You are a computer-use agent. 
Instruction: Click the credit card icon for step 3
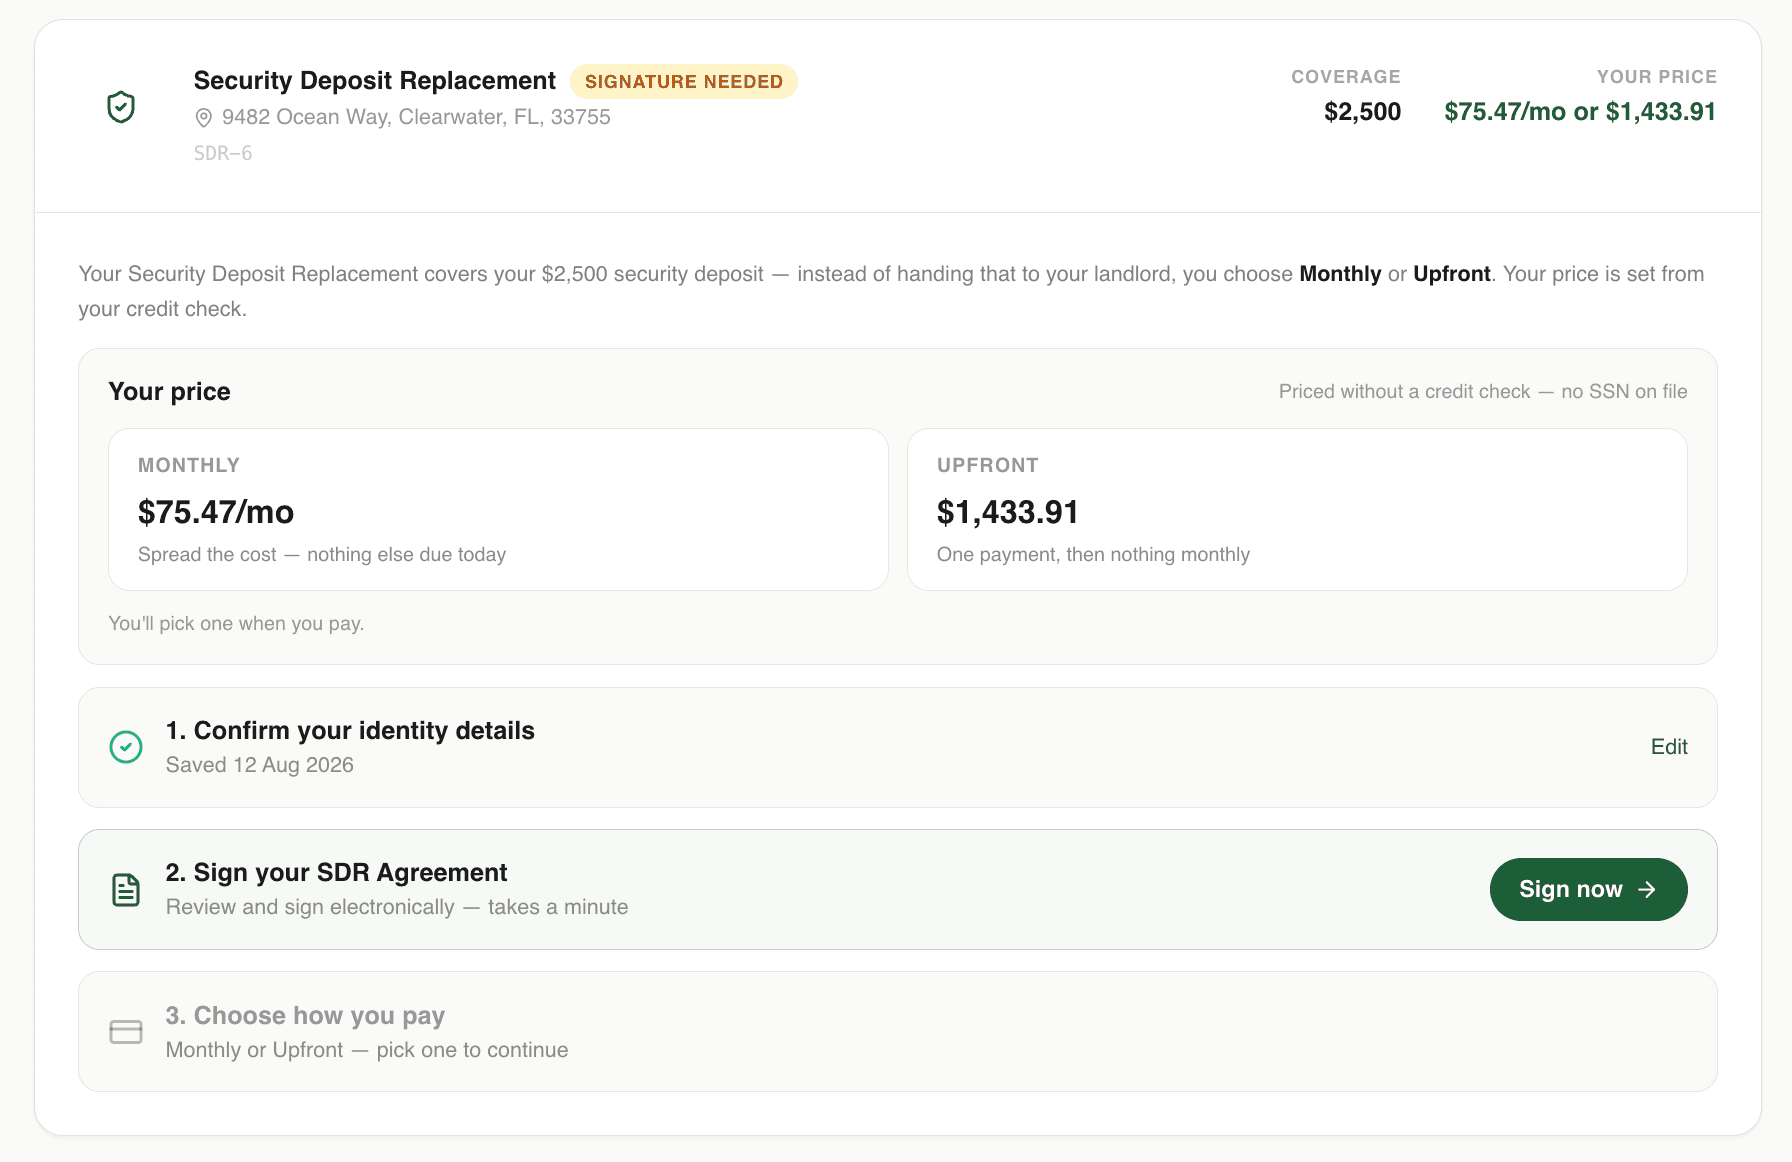[126, 1032]
